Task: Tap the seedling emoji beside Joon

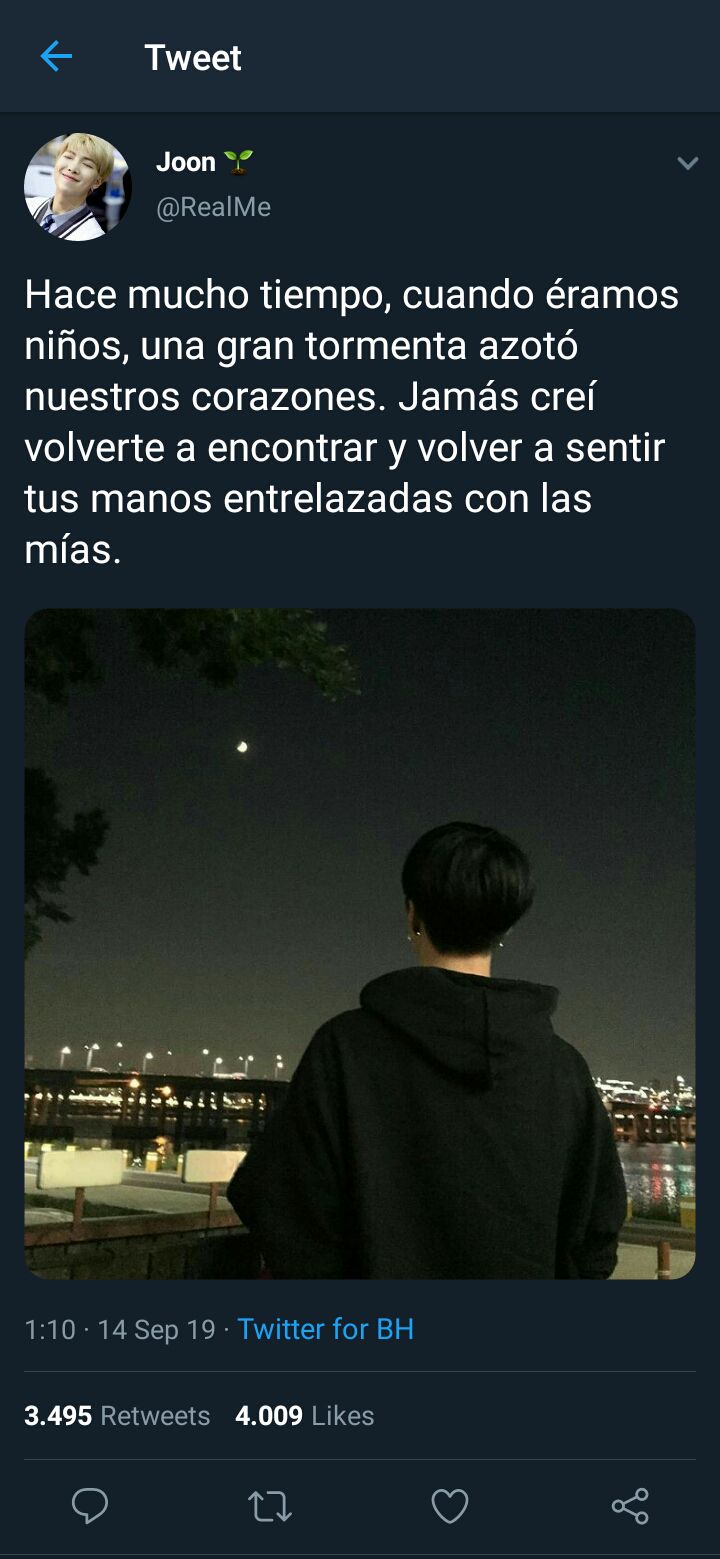Action: click(x=238, y=161)
